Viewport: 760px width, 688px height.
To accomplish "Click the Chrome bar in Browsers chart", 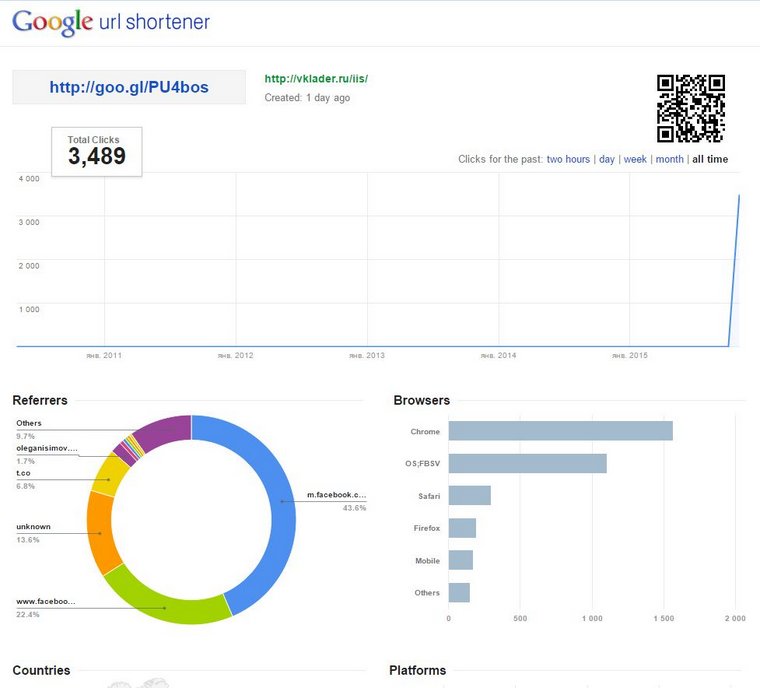I will [560, 431].
